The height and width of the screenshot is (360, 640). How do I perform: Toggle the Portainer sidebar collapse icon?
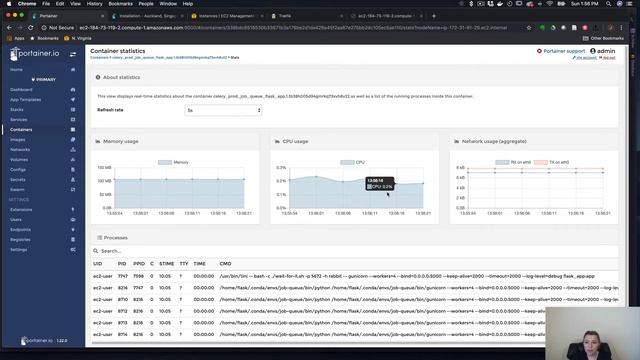[73, 54]
